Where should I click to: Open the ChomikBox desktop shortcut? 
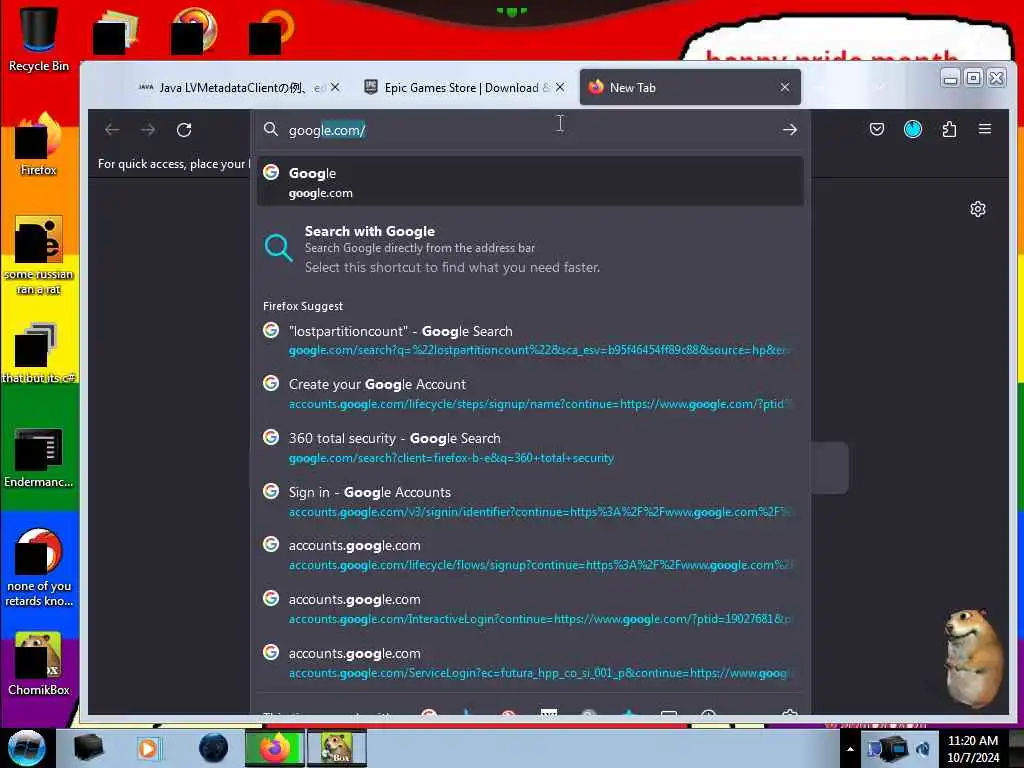click(x=39, y=663)
